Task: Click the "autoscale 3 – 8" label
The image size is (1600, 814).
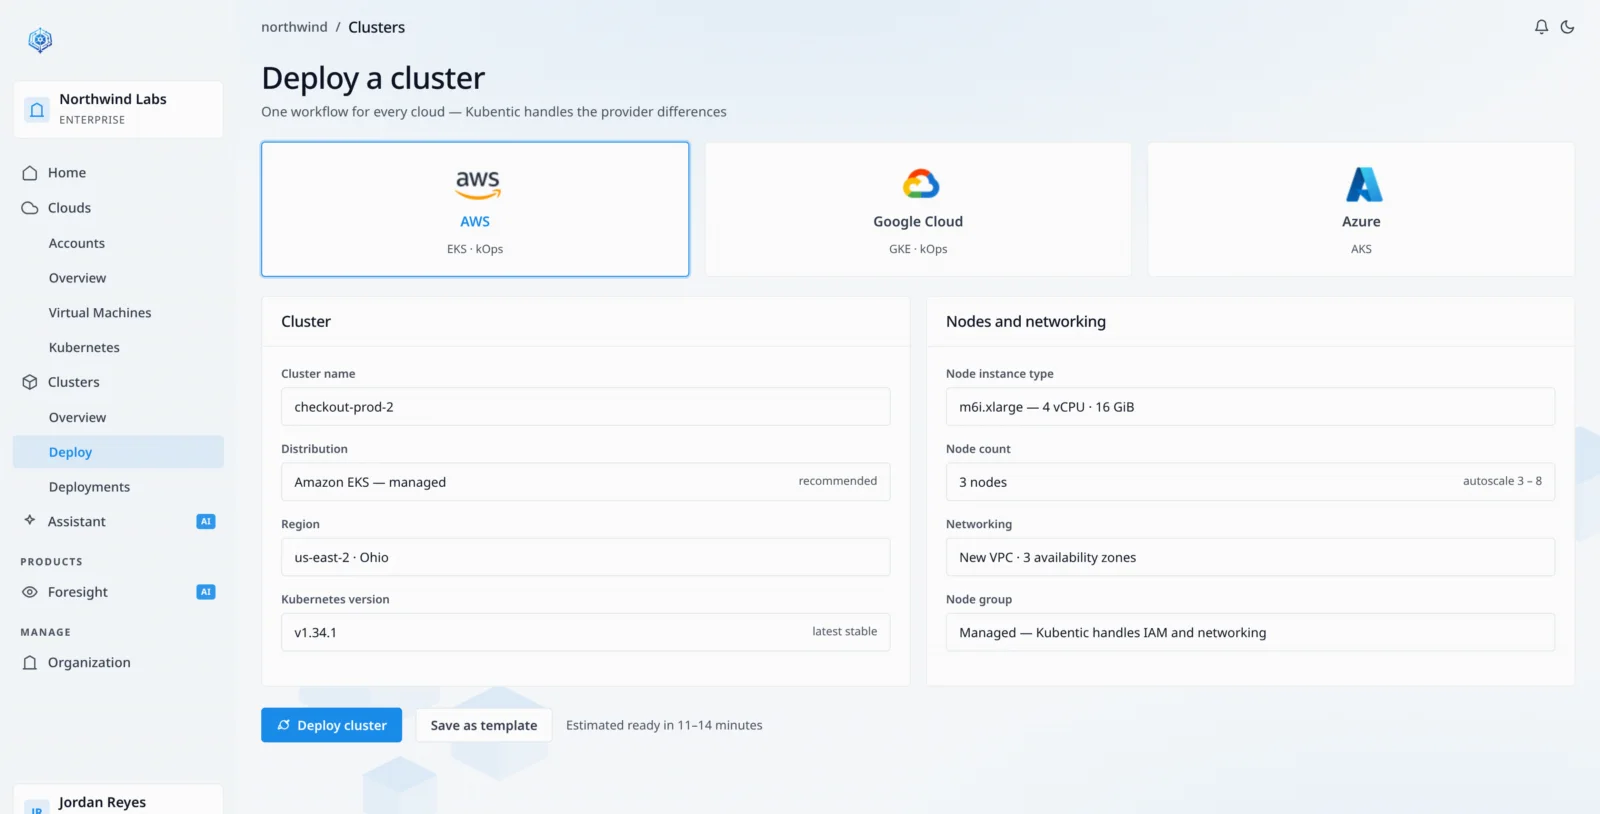Action: 1502,481
